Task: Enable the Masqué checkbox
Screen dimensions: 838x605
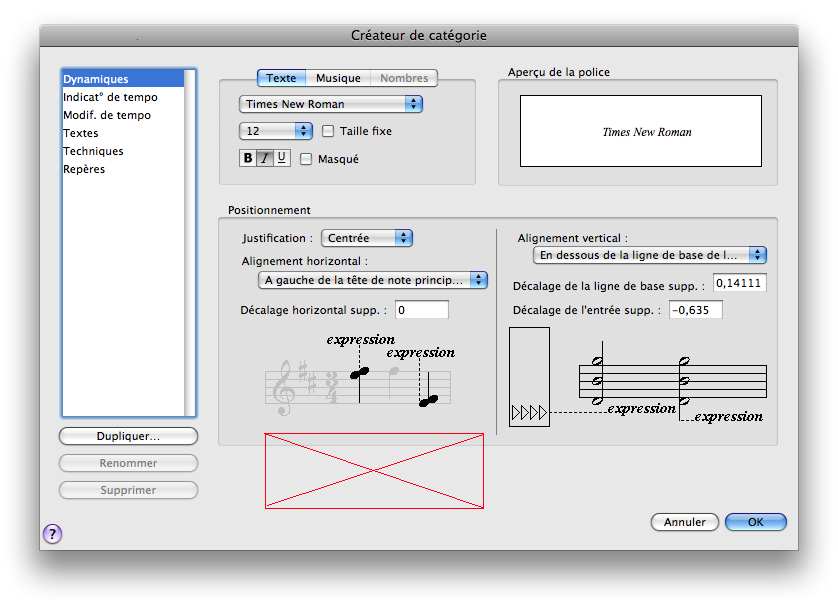Action: click(x=307, y=159)
